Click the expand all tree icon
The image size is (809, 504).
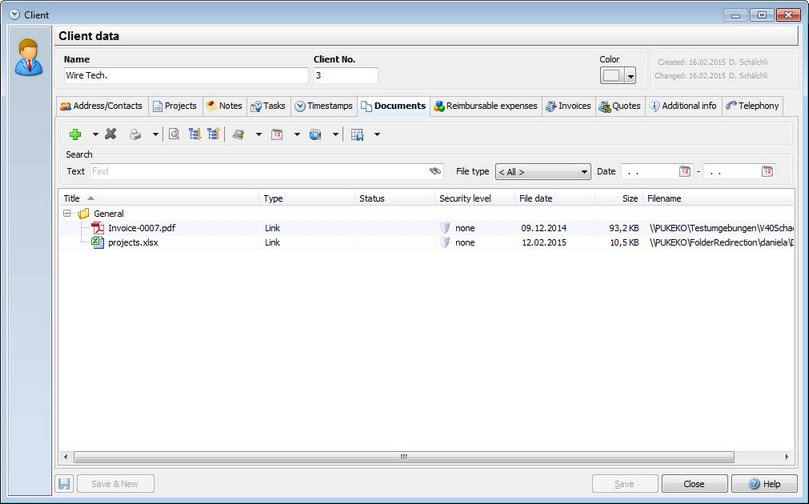(x=194, y=135)
